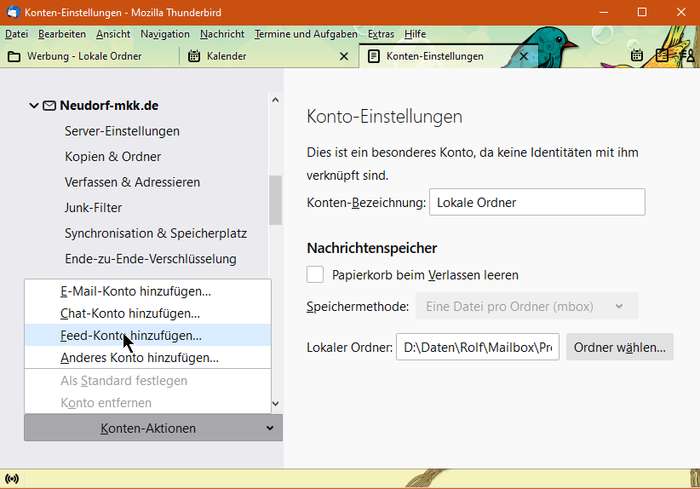Enable Papierkorb beim Verlassen leeren checkbox
Screen dimensions: 700x489
coord(316,274)
